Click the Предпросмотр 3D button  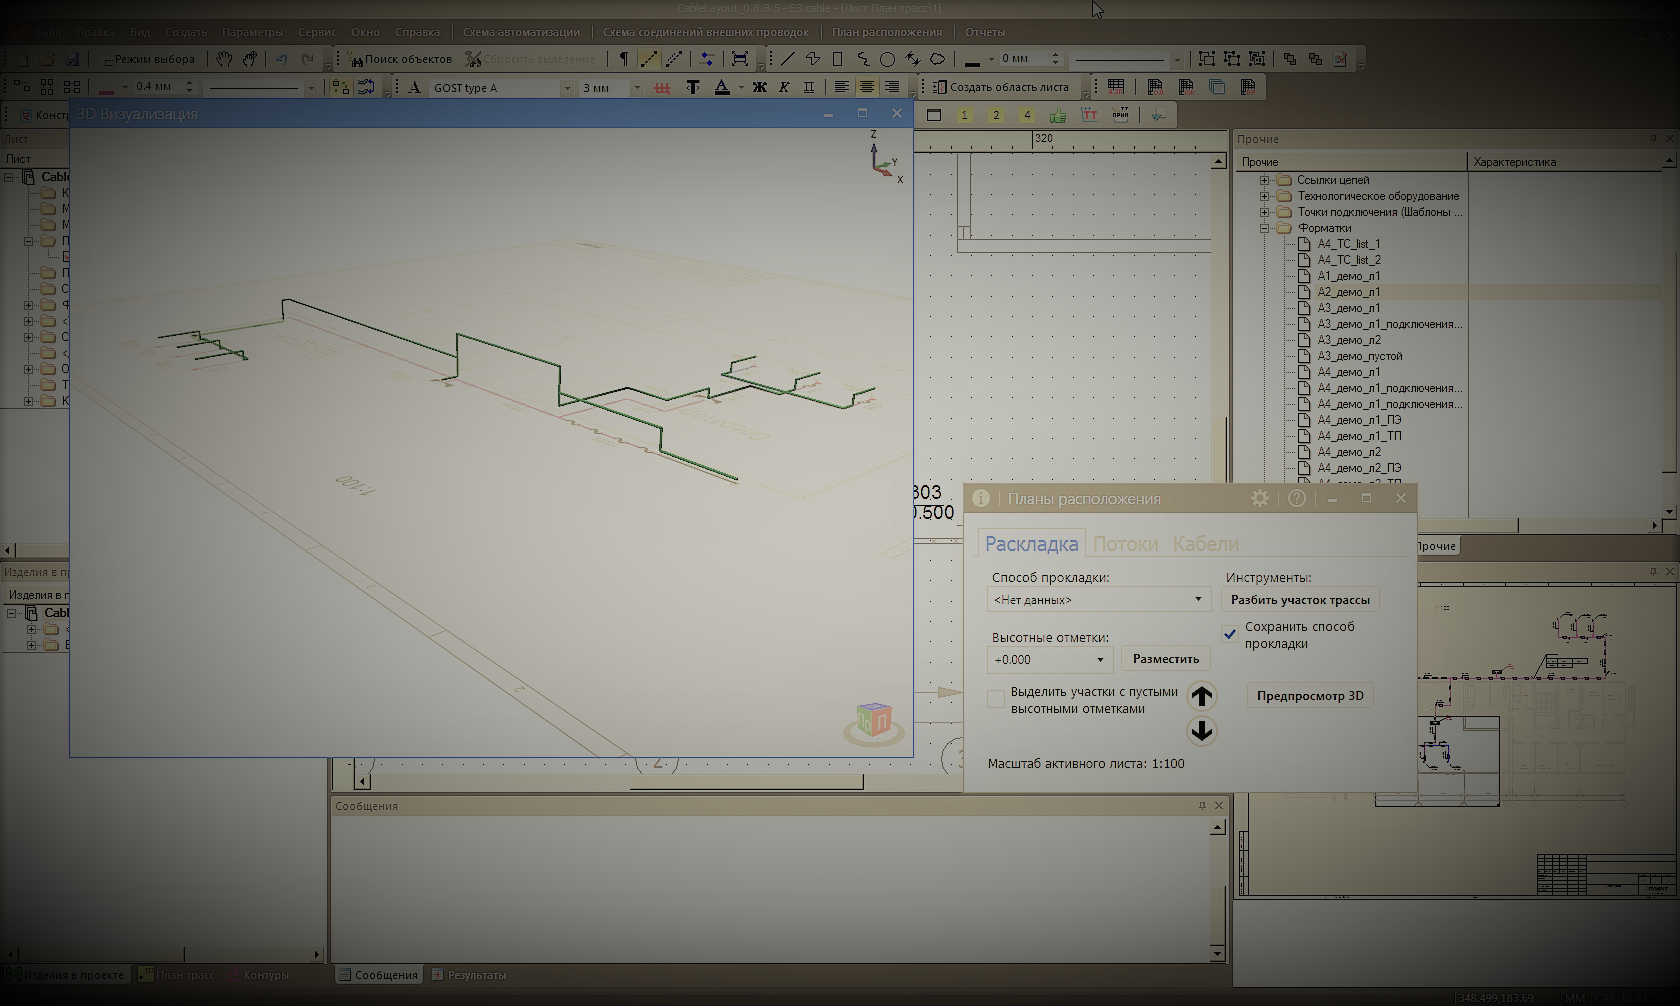click(1310, 696)
